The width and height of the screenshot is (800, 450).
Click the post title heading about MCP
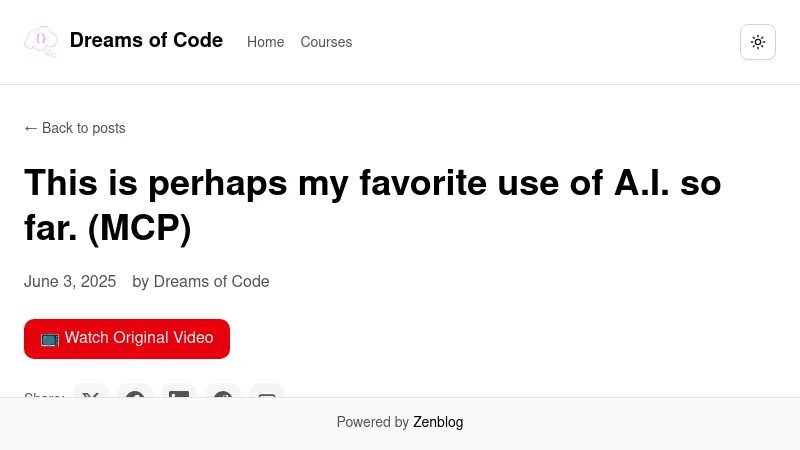(372, 205)
